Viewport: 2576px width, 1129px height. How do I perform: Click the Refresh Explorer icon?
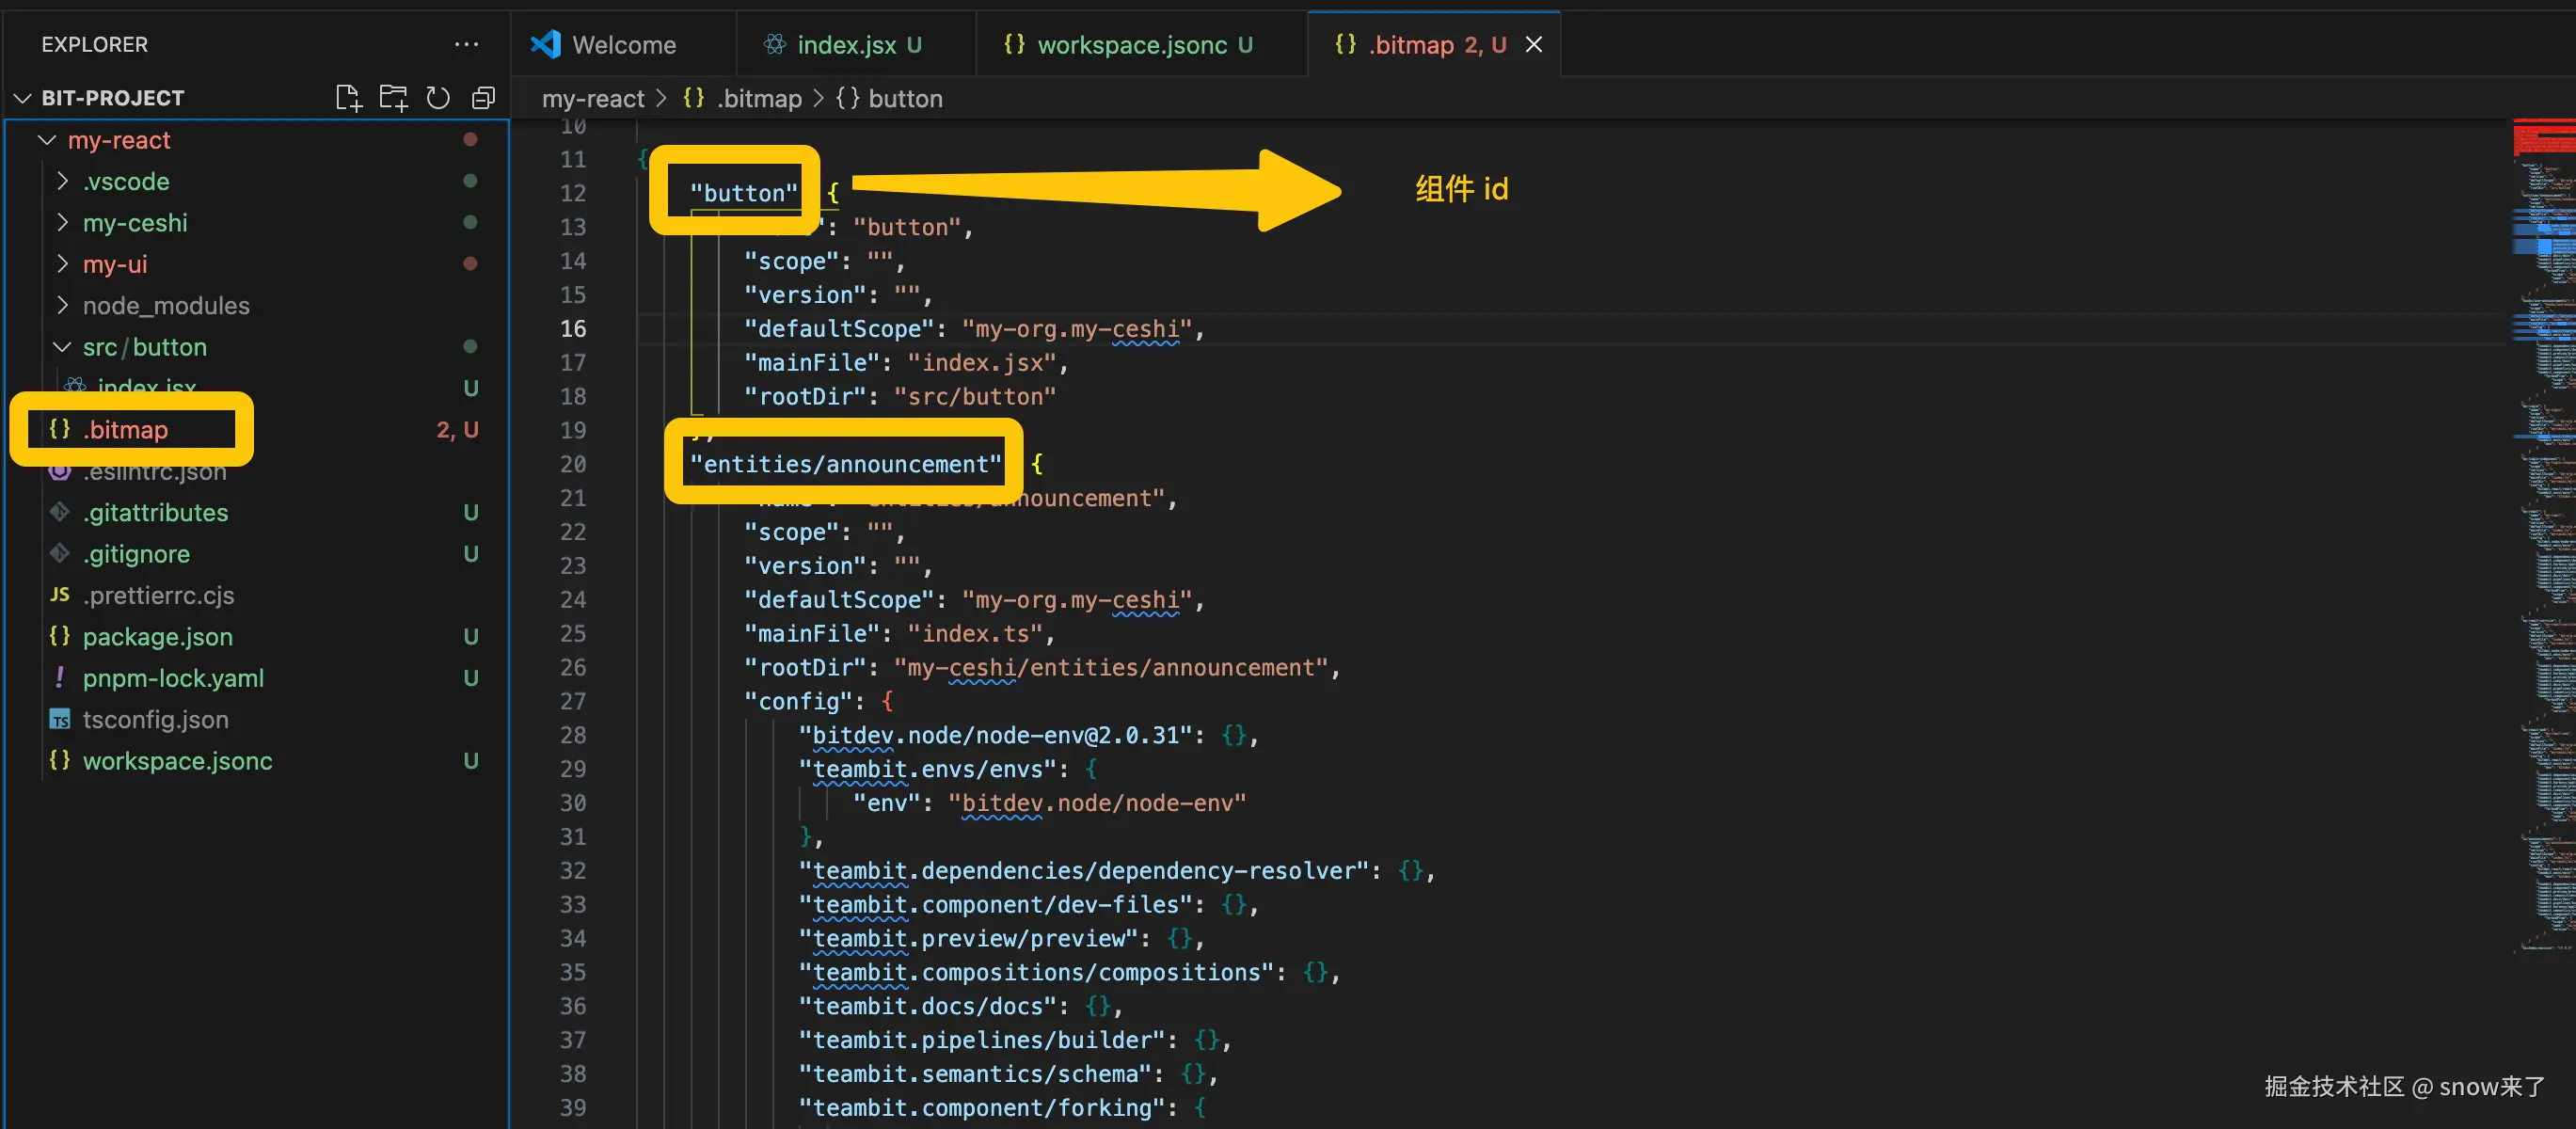(438, 98)
